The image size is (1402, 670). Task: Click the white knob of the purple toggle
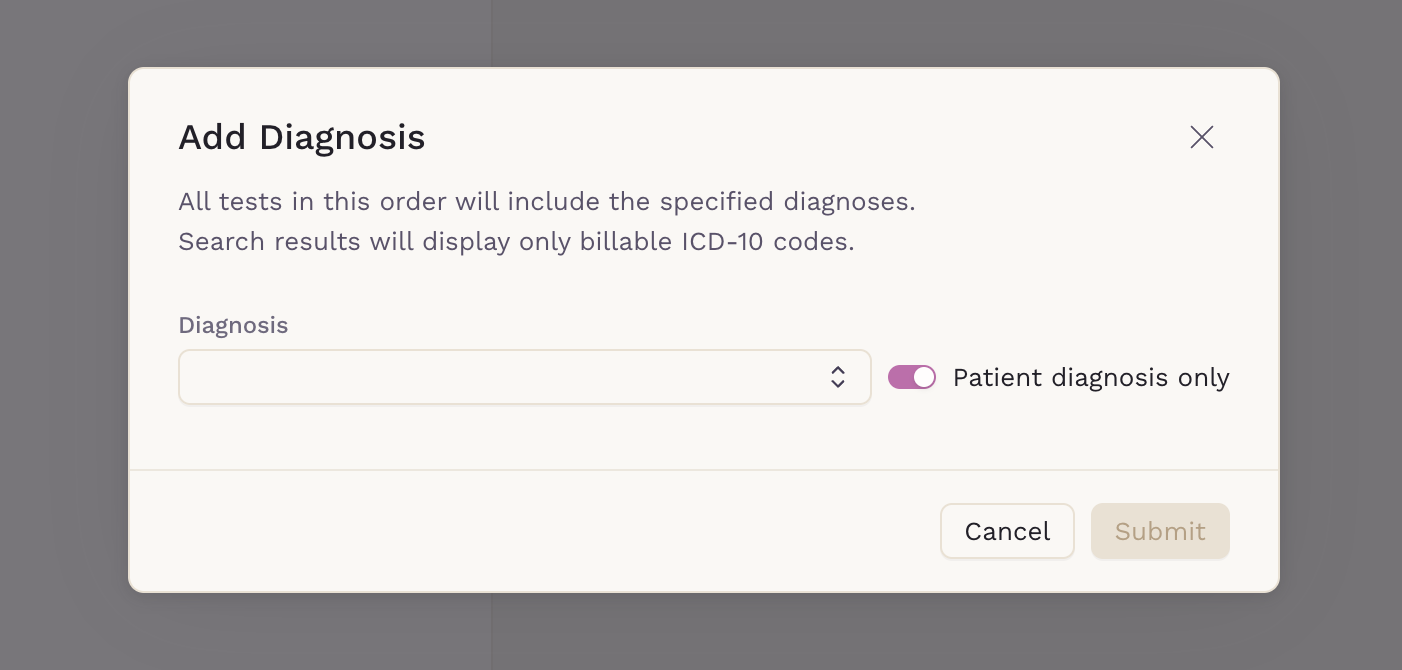click(924, 377)
